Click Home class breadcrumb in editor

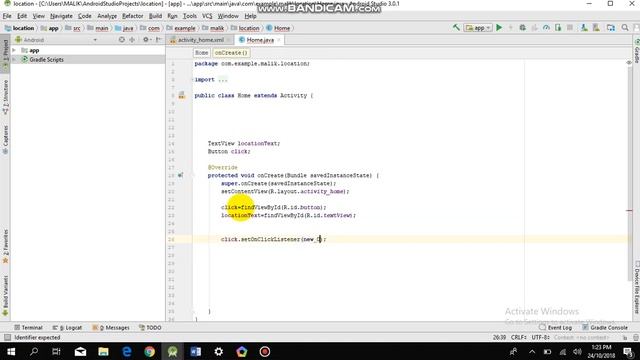pos(202,53)
